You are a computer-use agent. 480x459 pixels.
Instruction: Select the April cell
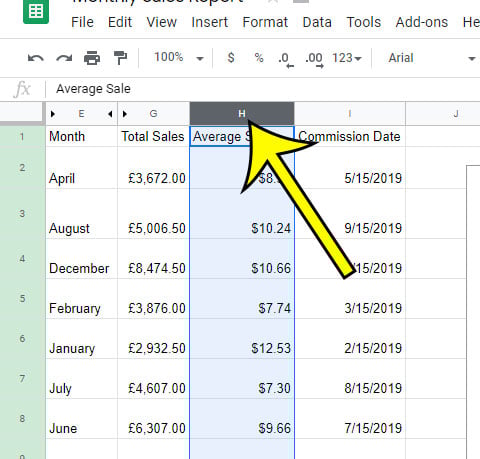coord(81,168)
